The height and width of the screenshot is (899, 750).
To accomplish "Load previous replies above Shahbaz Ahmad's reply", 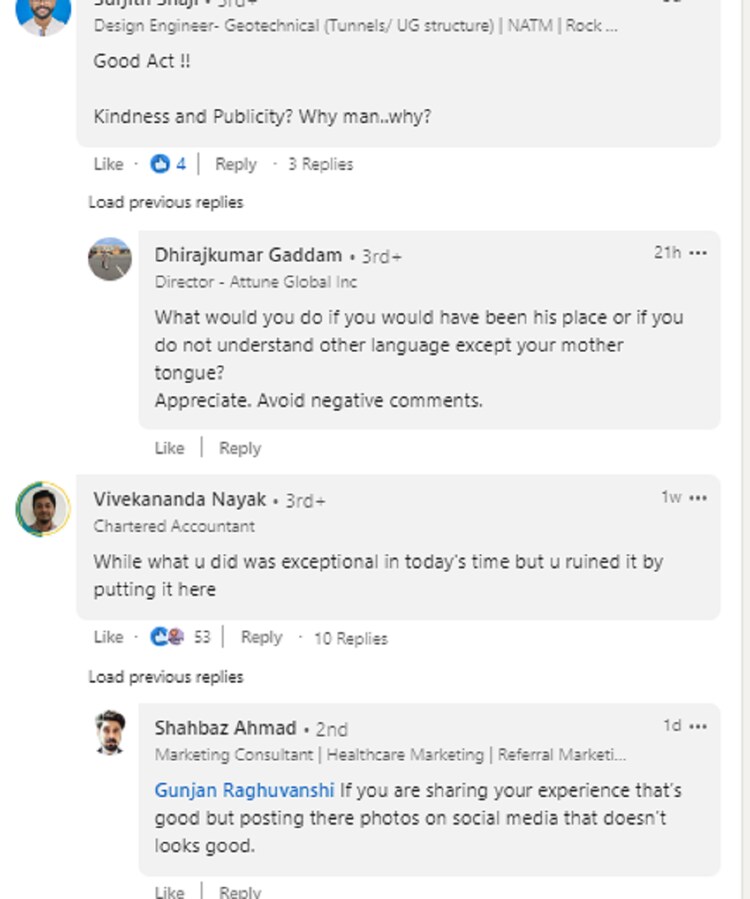I will (x=166, y=677).
